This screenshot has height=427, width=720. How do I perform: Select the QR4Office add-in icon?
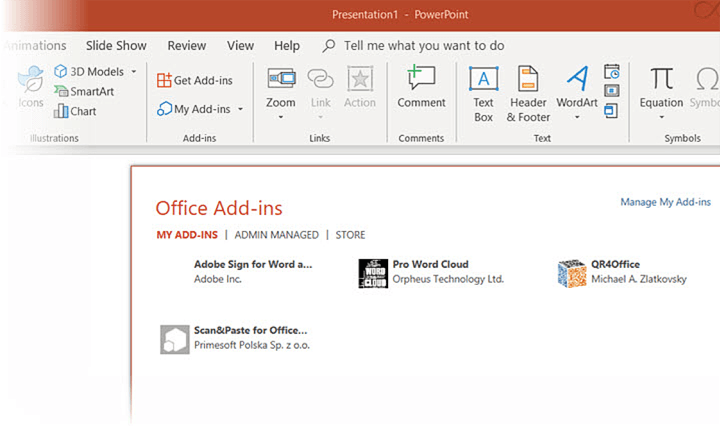tap(571, 273)
